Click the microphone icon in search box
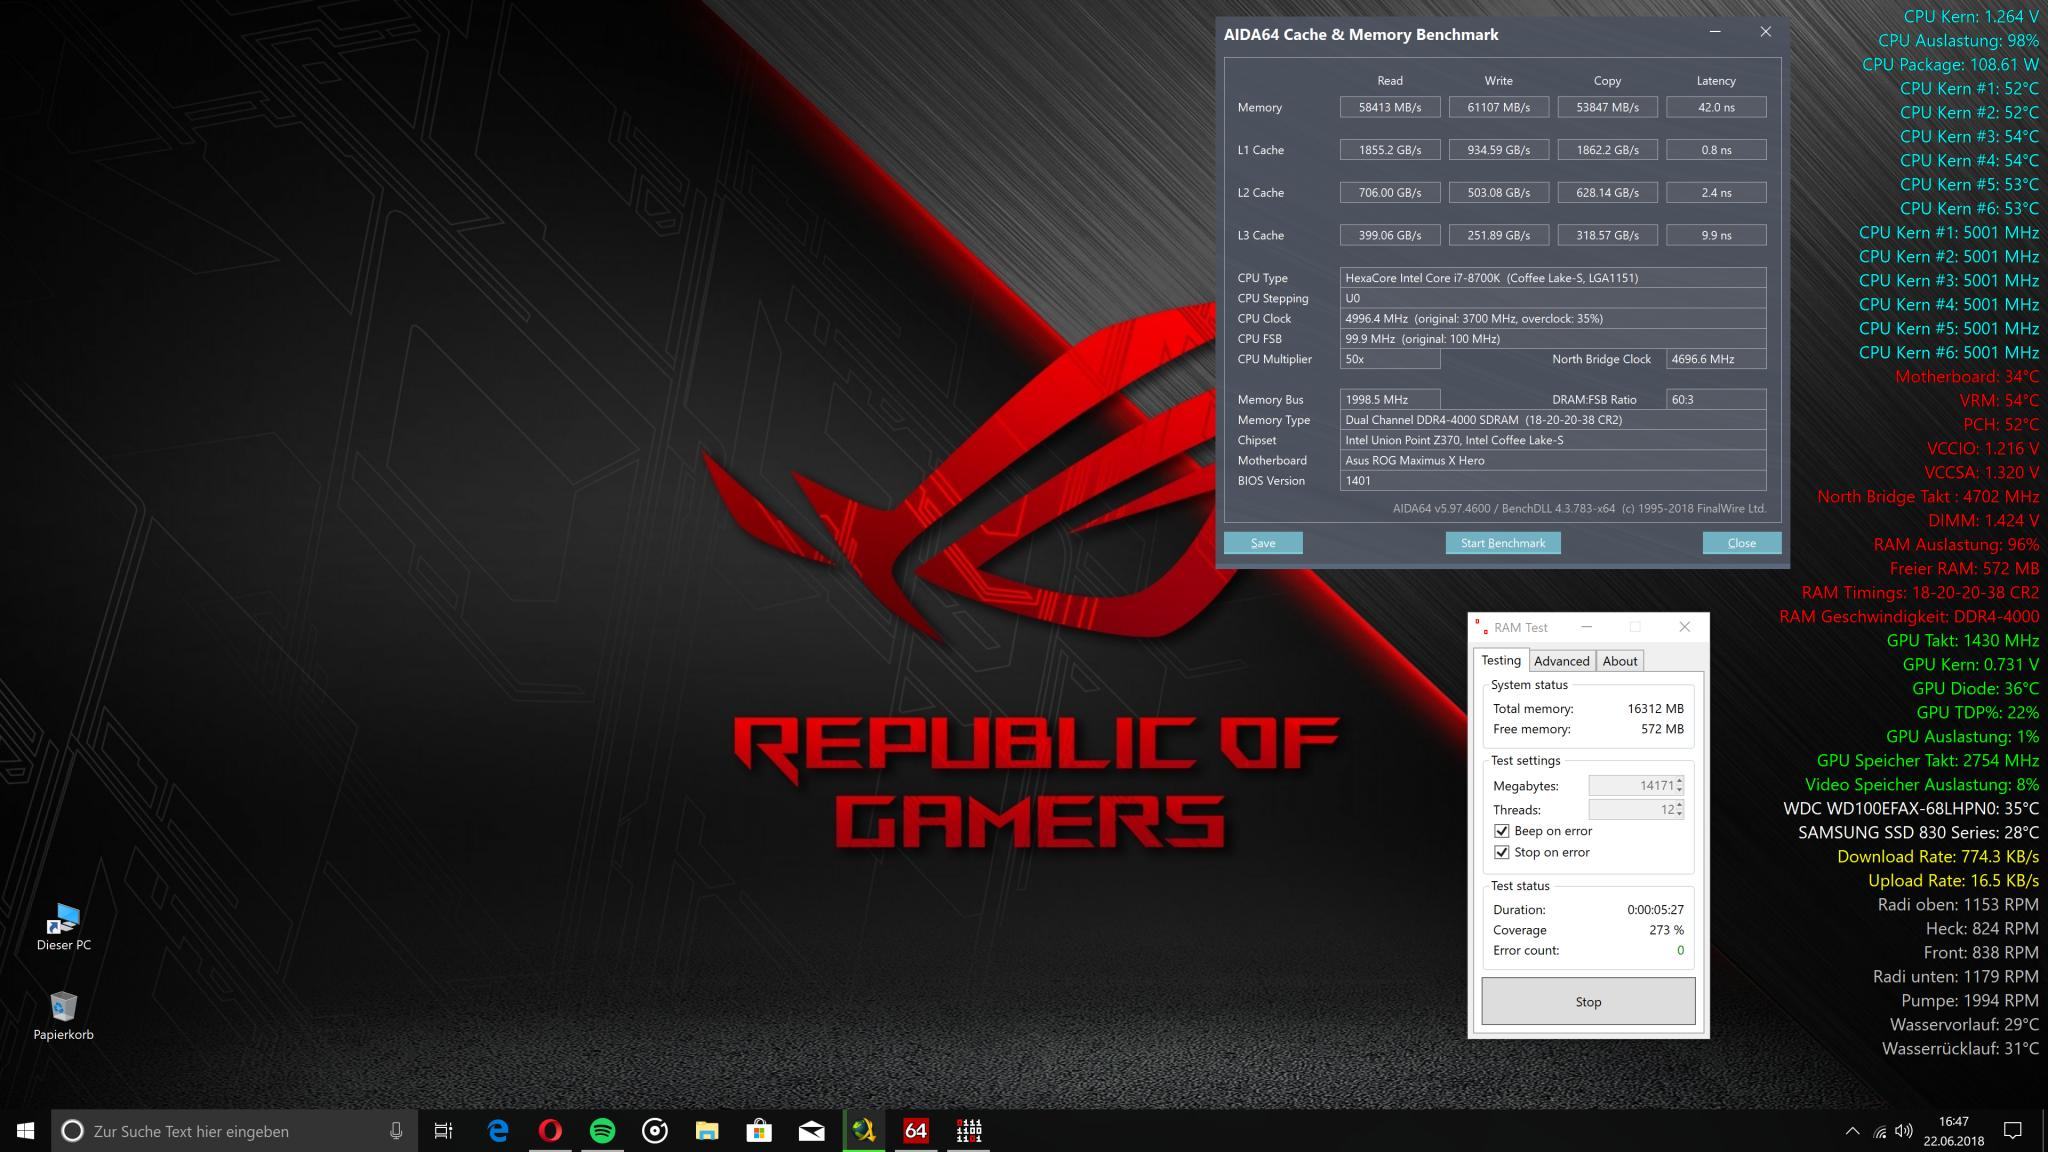 [396, 1131]
